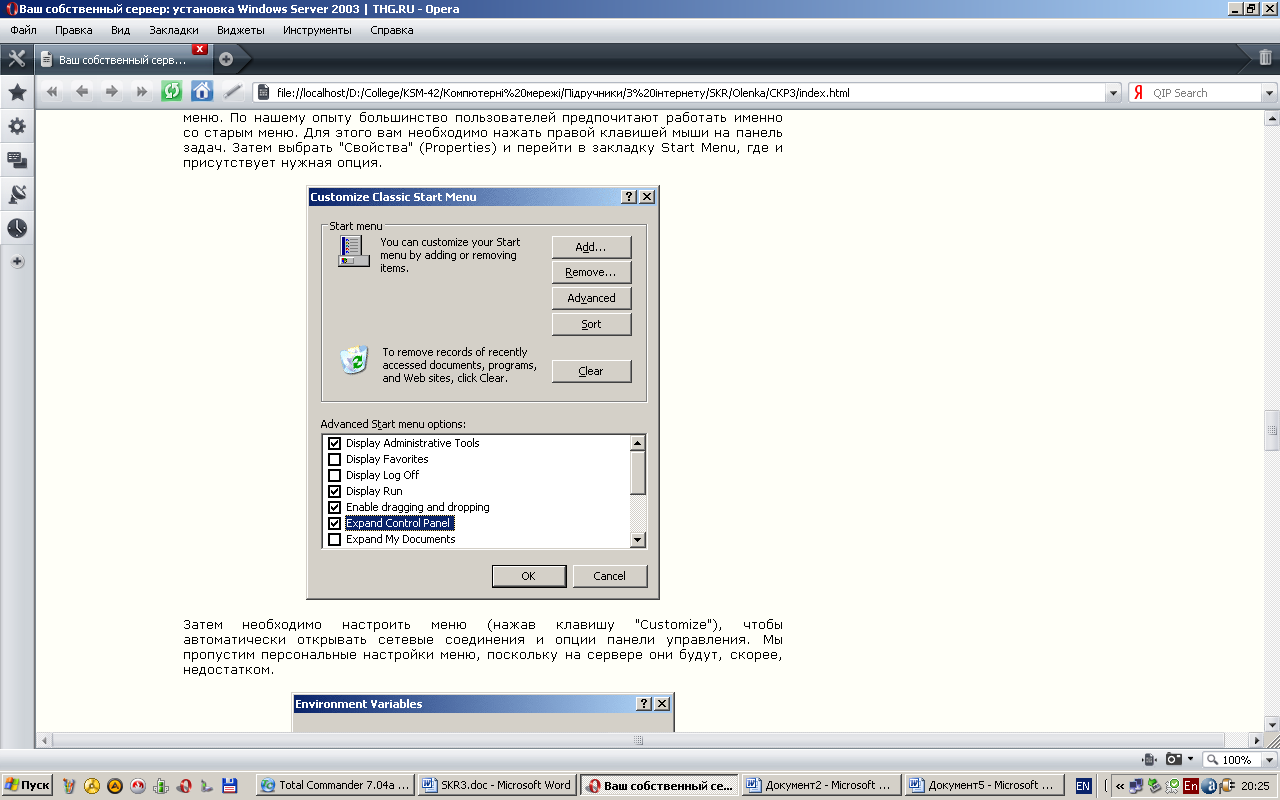The width and height of the screenshot is (1280, 800).
Task: Click the page's vertical scrollbar thumb
Action: point(1272,430)
